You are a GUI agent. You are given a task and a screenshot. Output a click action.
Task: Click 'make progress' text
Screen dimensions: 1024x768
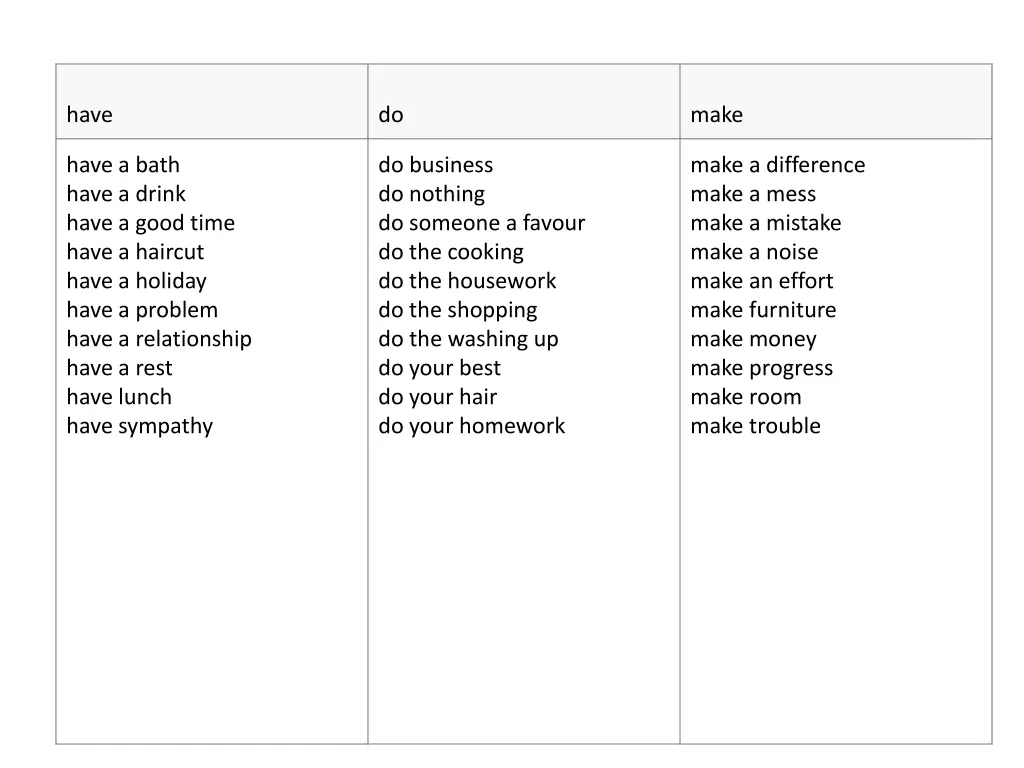click(761, 368)
